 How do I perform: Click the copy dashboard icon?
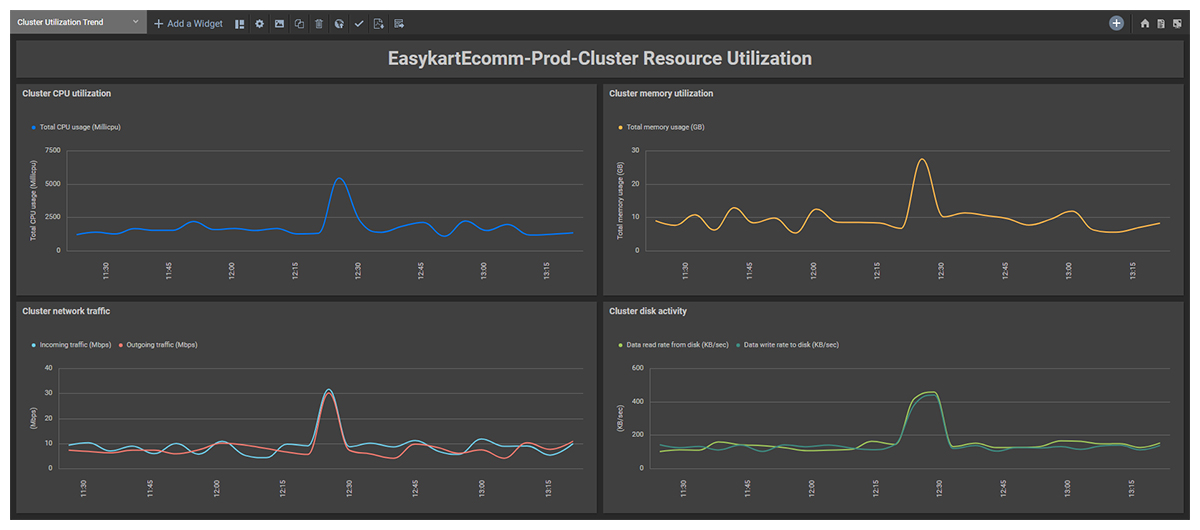click(x=299, y=23)
